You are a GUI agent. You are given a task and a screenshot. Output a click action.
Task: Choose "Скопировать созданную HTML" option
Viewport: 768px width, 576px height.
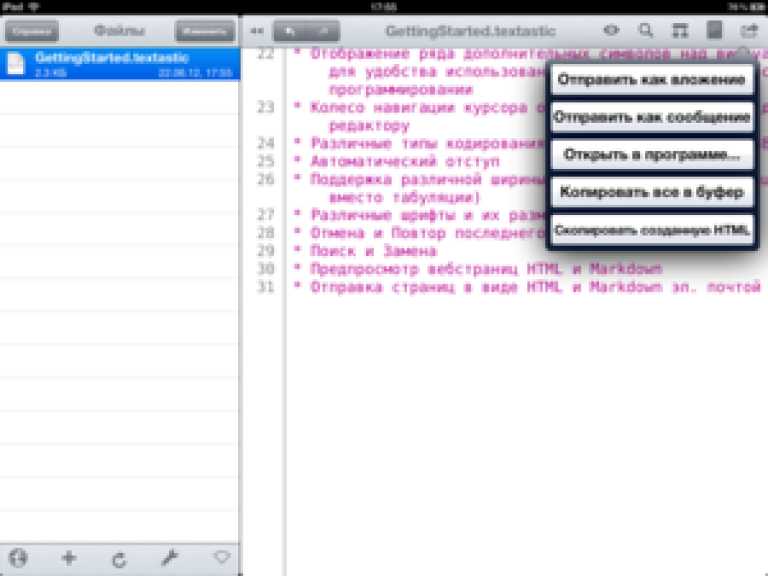[652, 230]
